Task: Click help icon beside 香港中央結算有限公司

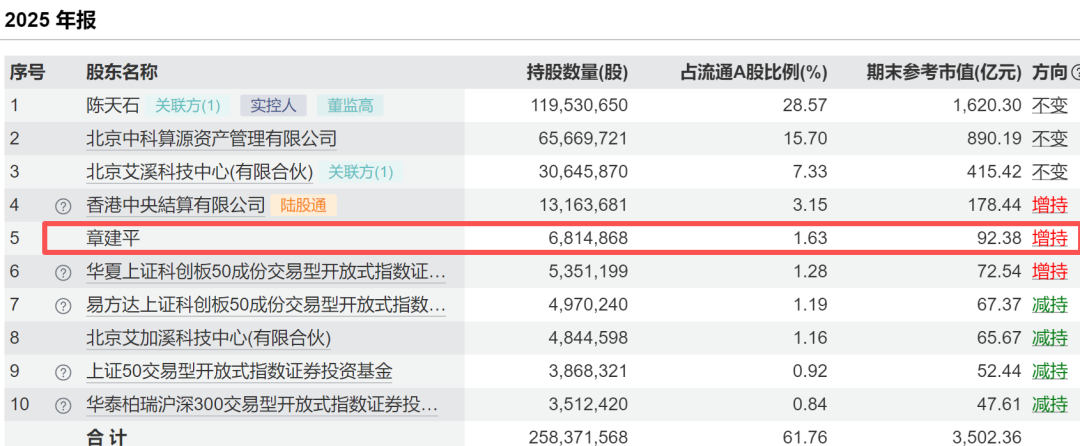Action: click(x=63, y=206)
